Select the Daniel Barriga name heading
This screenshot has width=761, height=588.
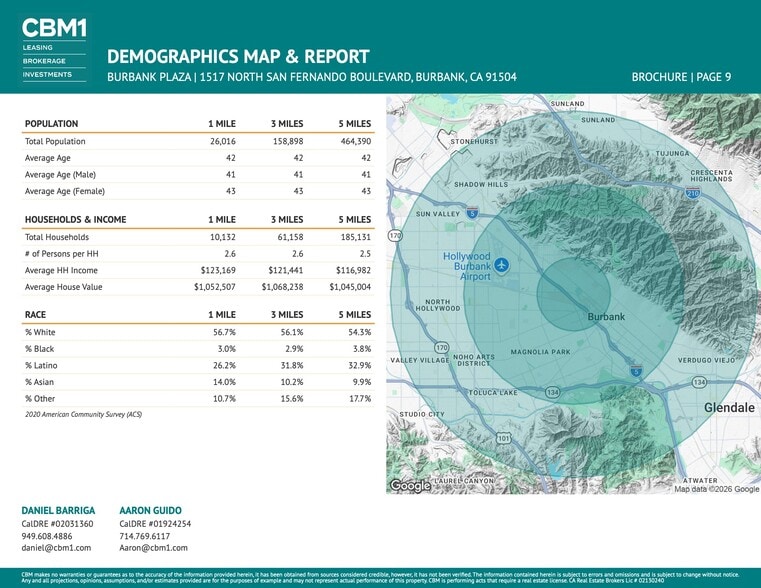click(58, 510)
